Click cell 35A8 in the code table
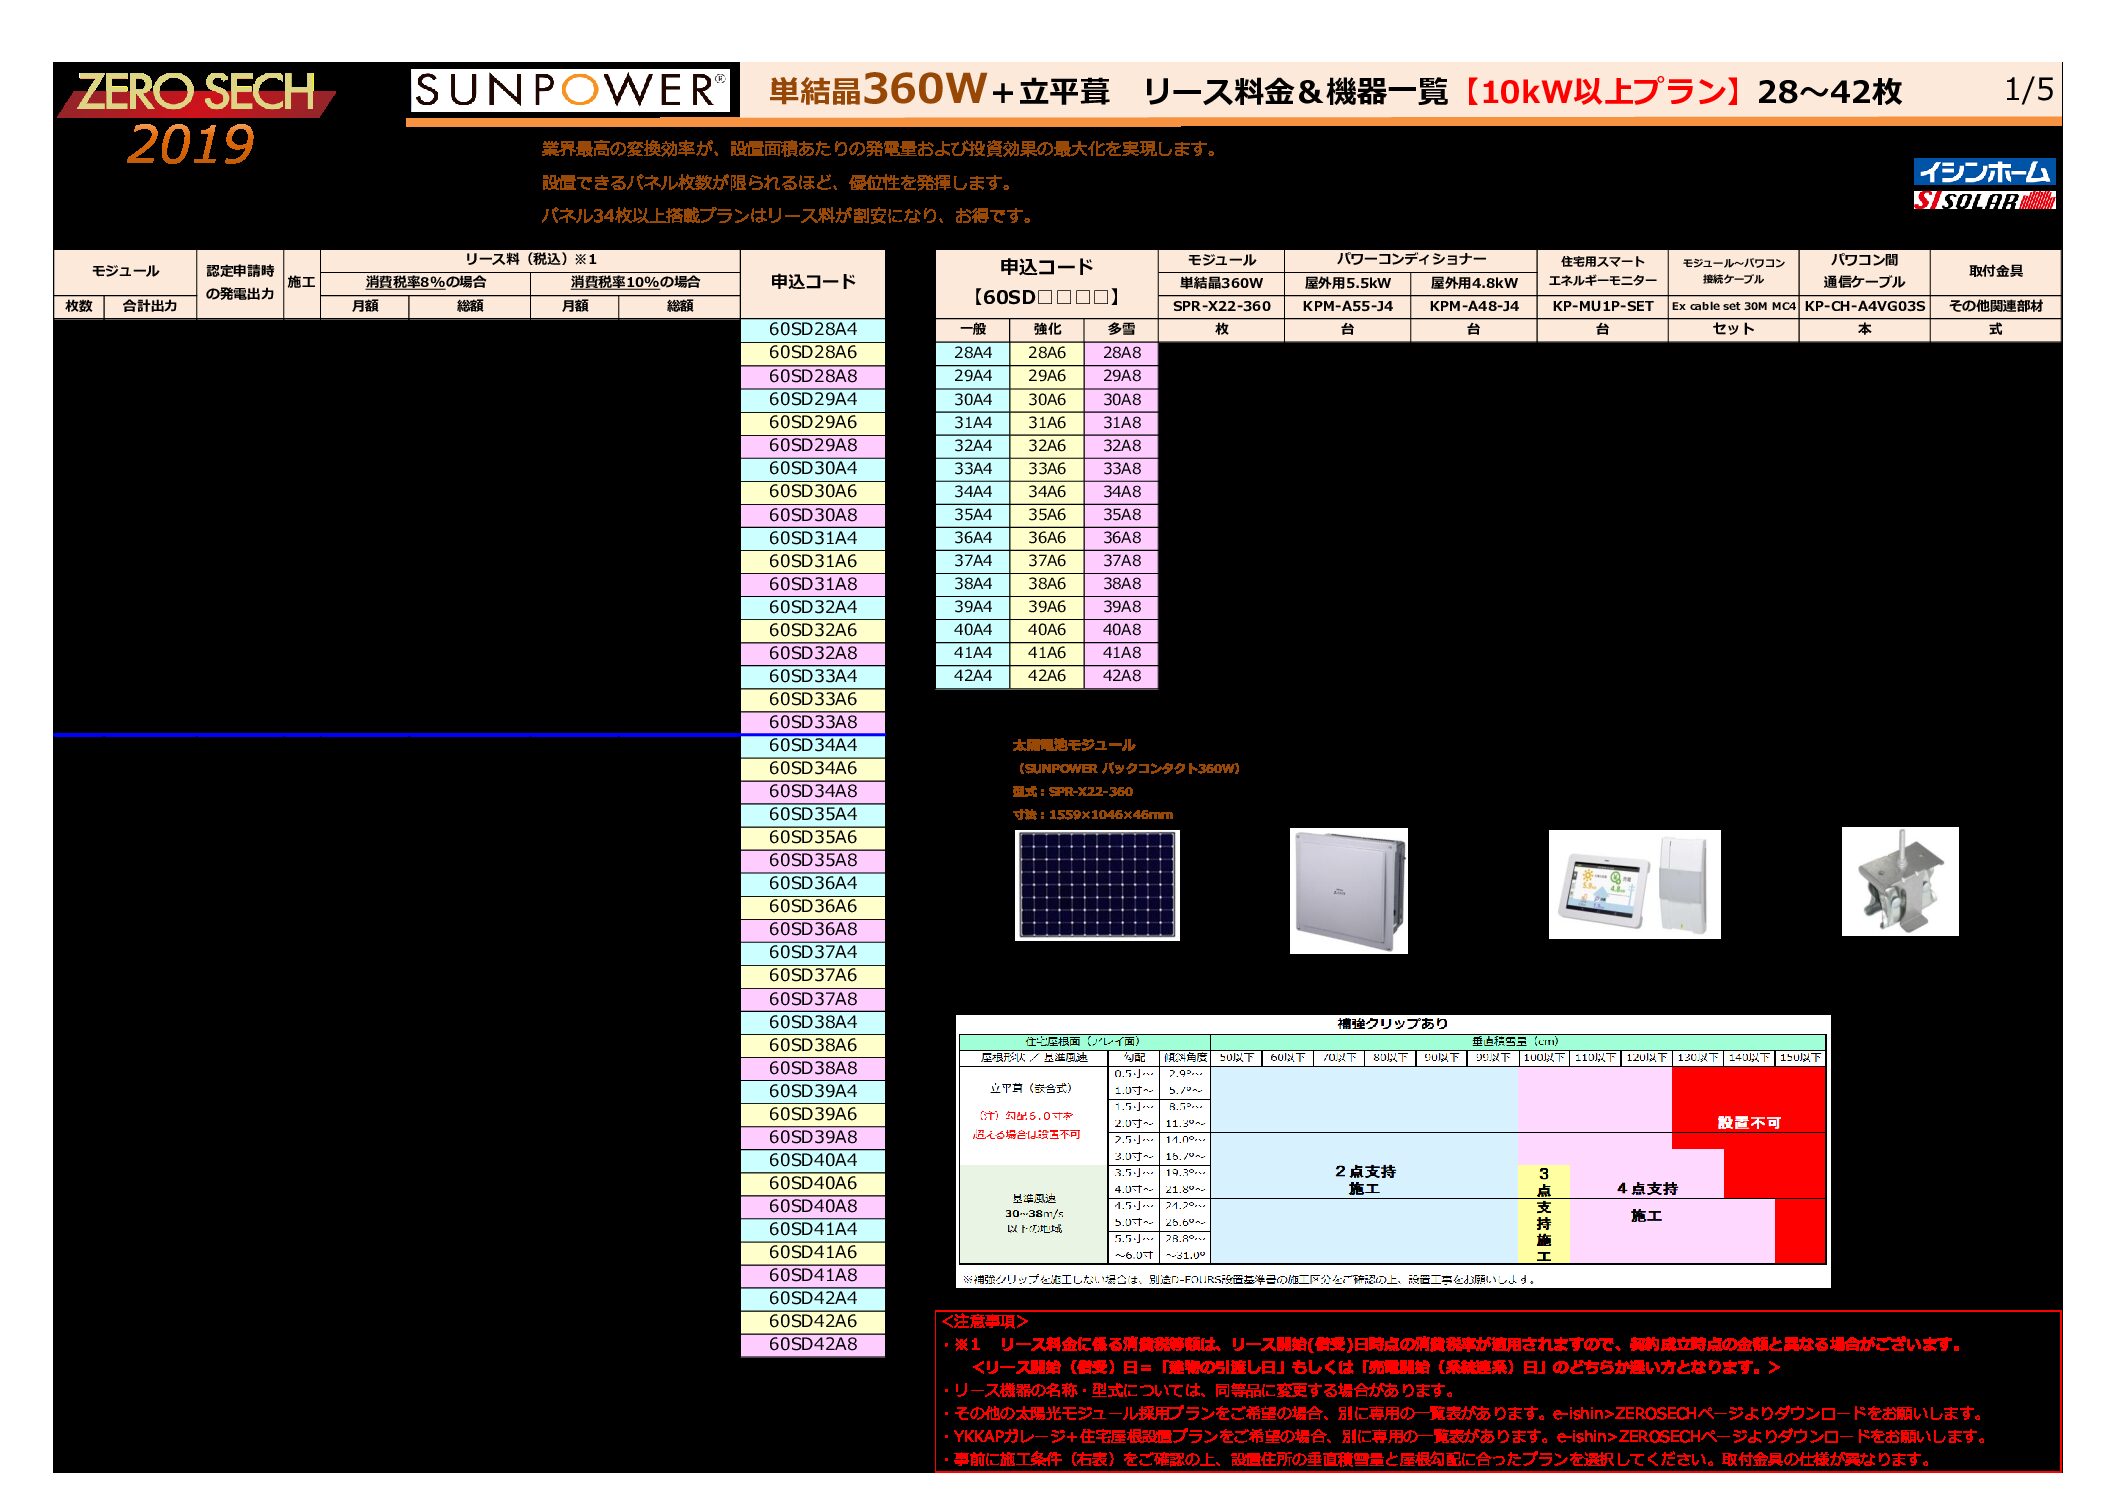 (1122, 515)
